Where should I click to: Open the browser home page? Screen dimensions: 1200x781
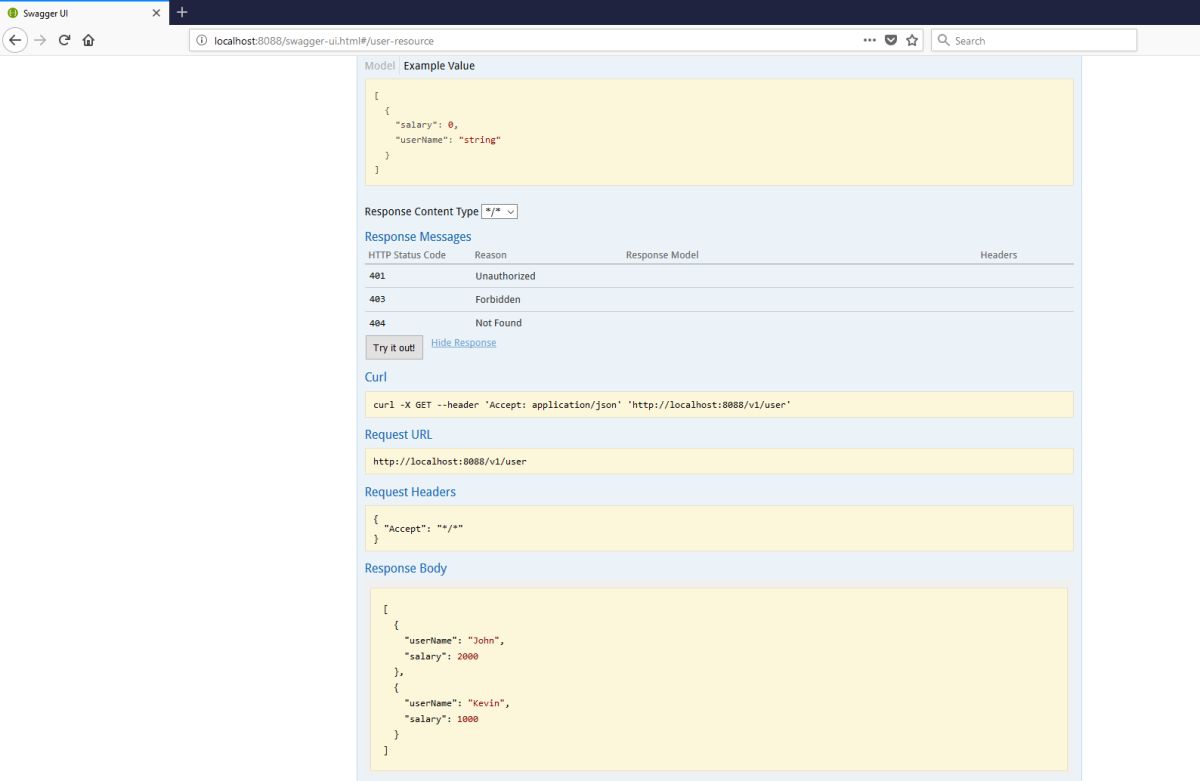[x=88, y=40]
